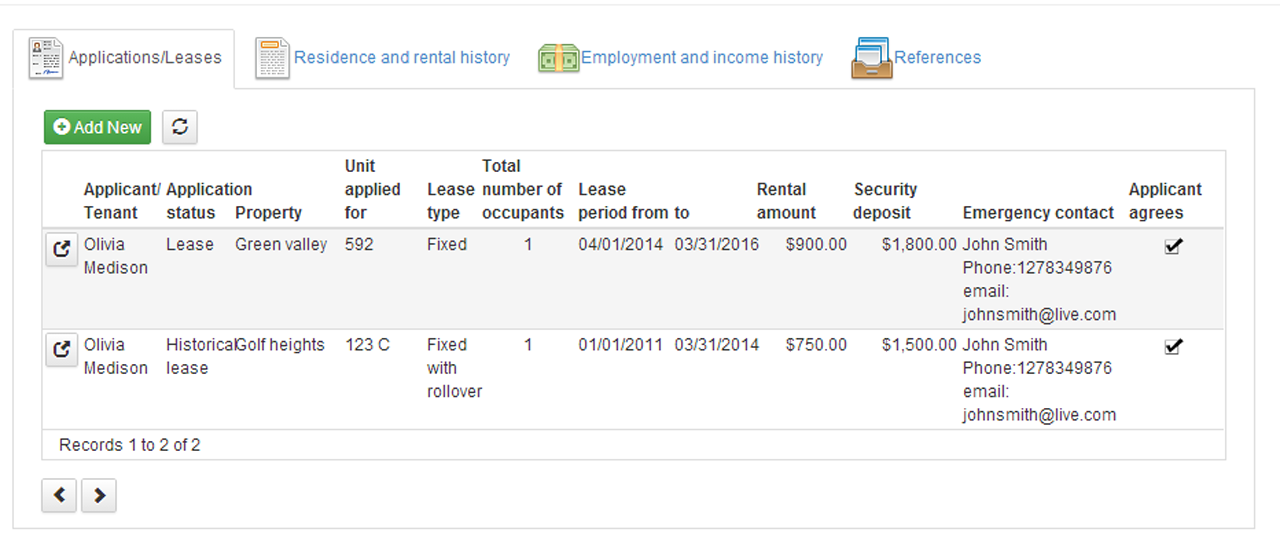Open the Green valley lease record

[62, 250]
